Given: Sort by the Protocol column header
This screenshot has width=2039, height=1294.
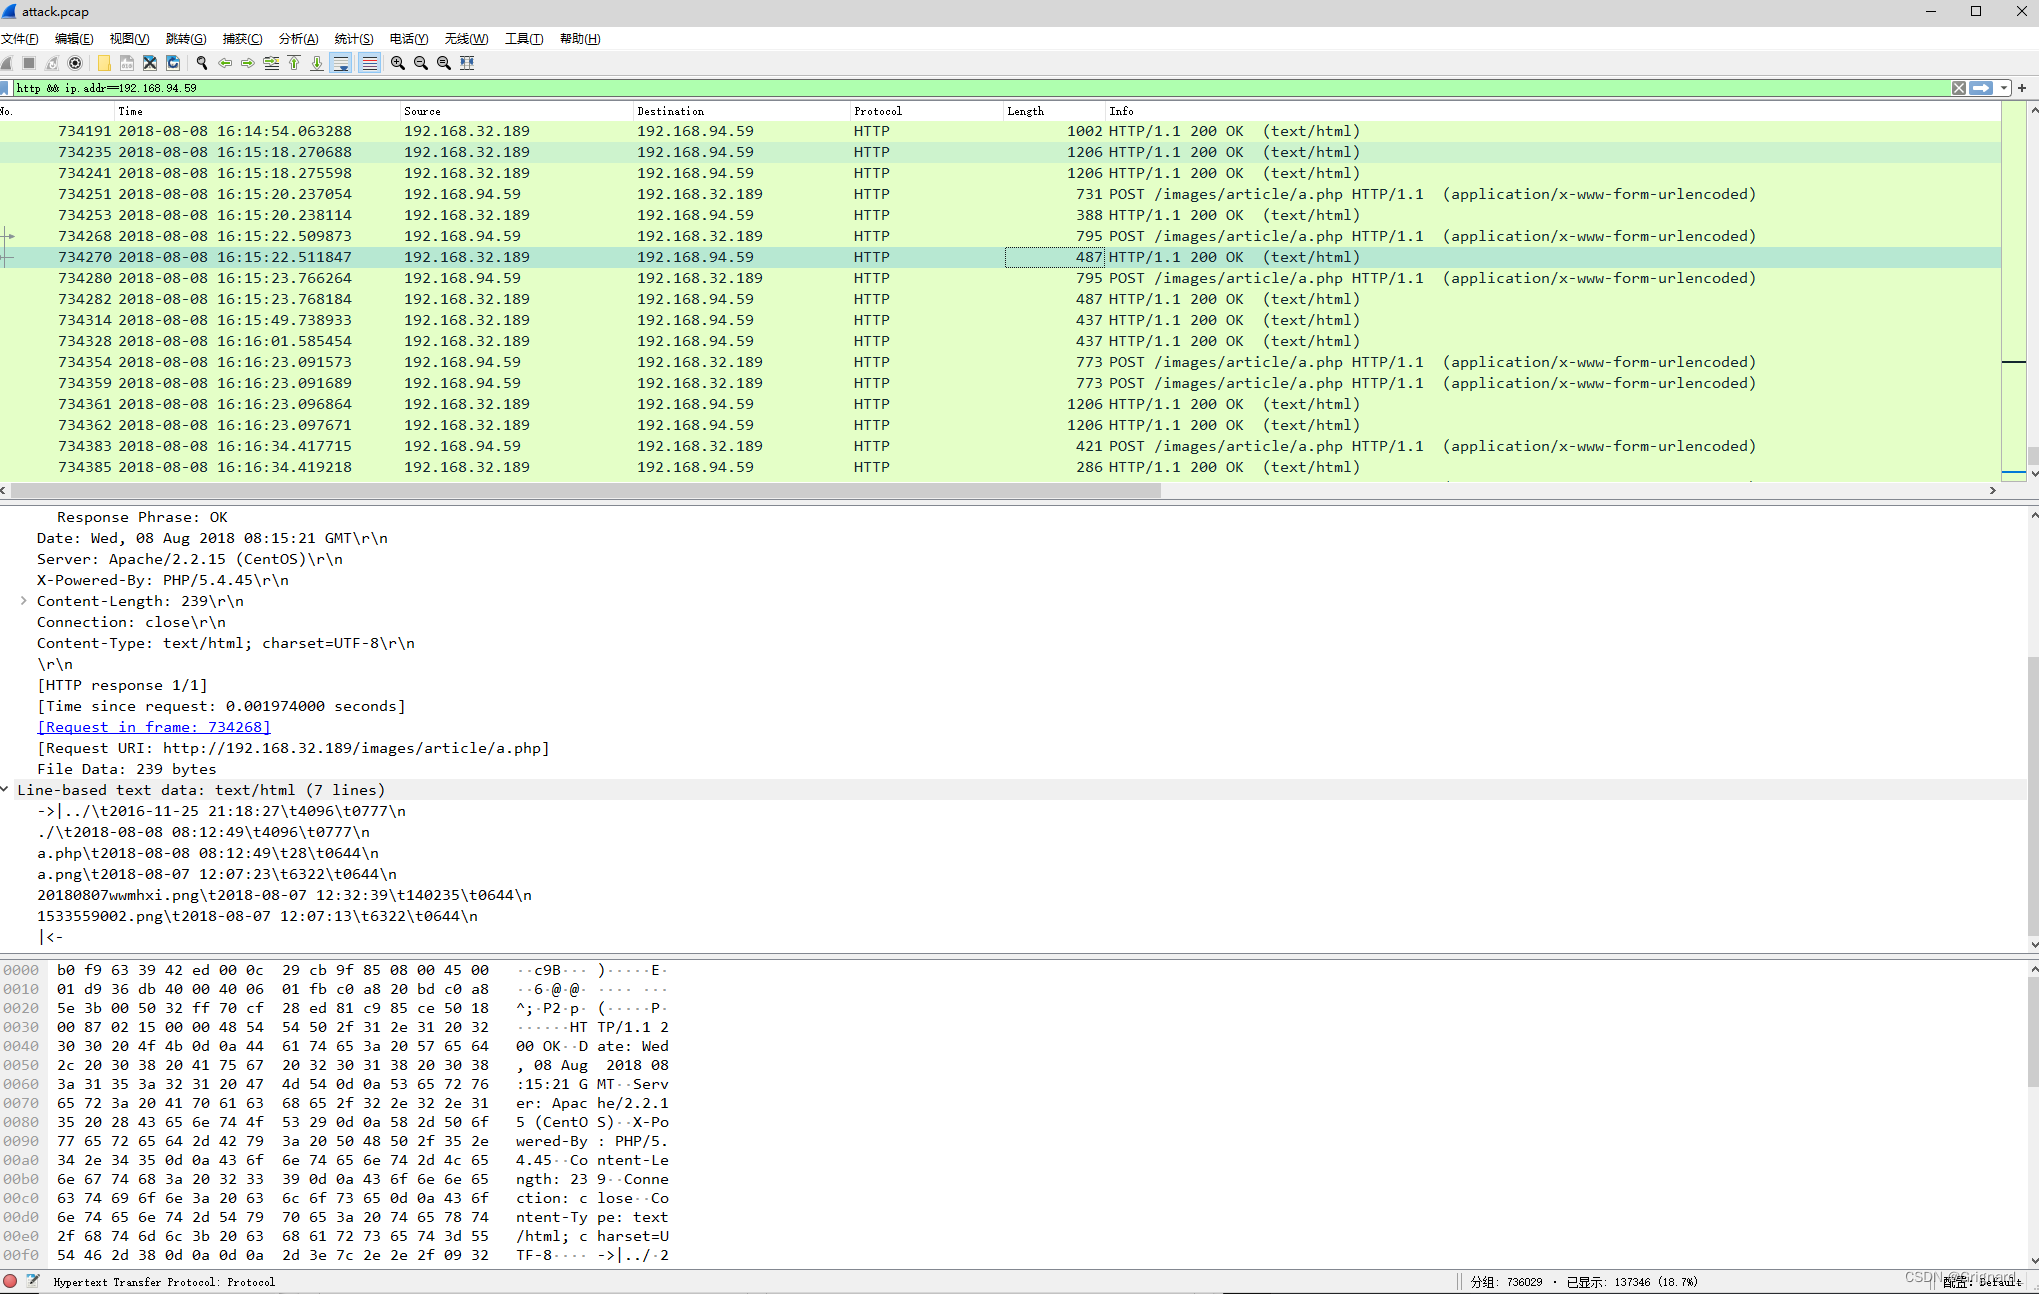Looking at the screenshot, I should (926, 111).
